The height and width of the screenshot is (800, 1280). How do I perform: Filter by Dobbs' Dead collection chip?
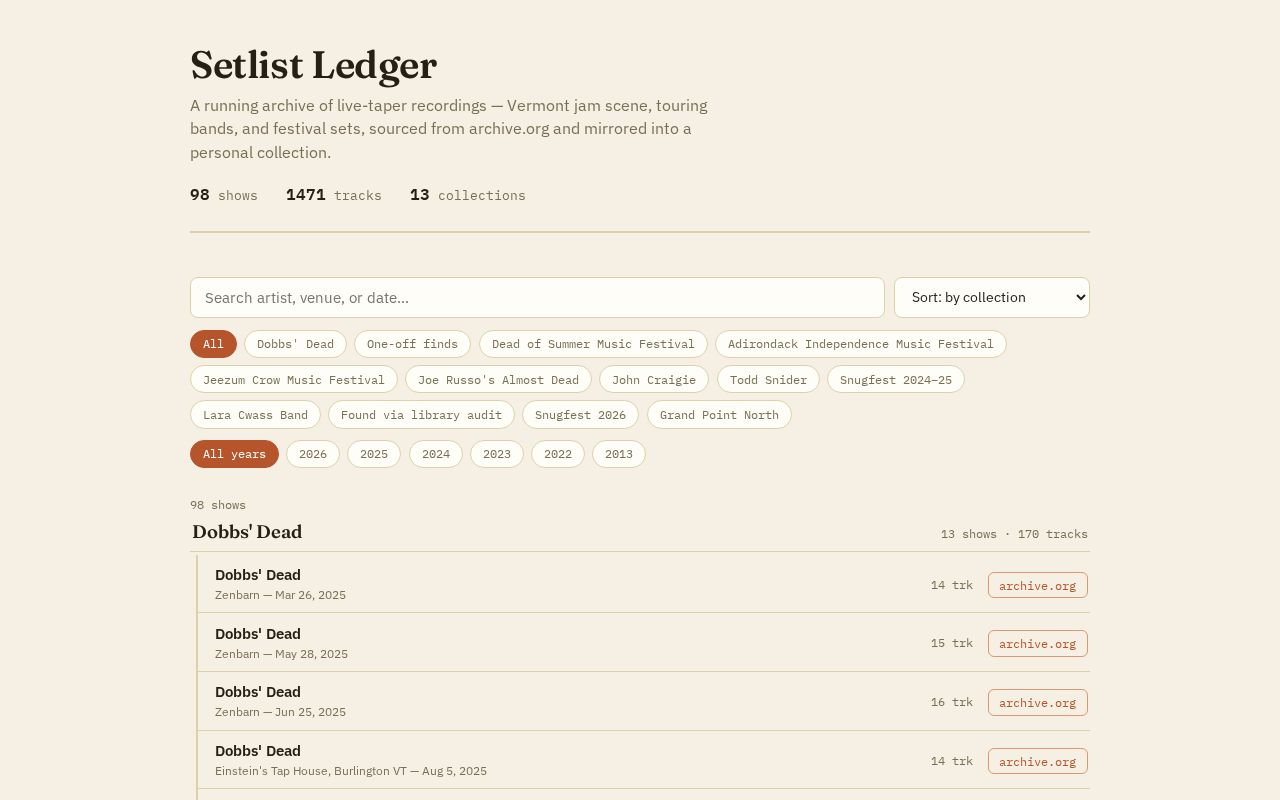[295, 344]
